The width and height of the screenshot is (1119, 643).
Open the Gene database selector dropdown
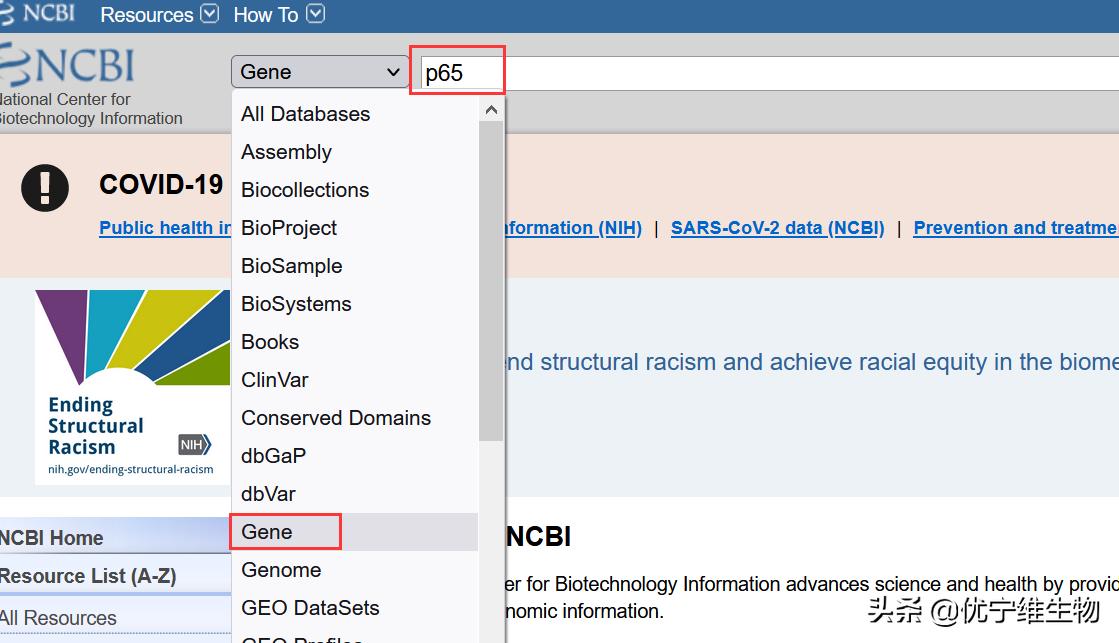click(320, 72)
